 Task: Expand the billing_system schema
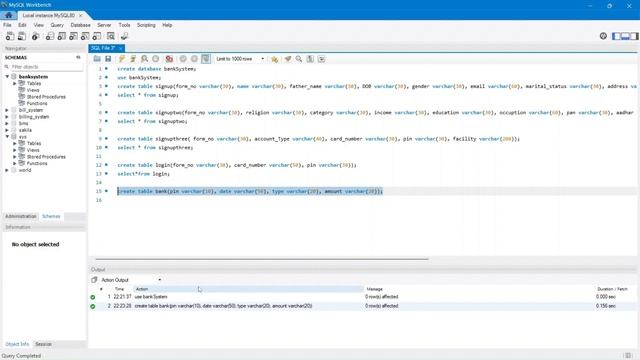(7, 117)
